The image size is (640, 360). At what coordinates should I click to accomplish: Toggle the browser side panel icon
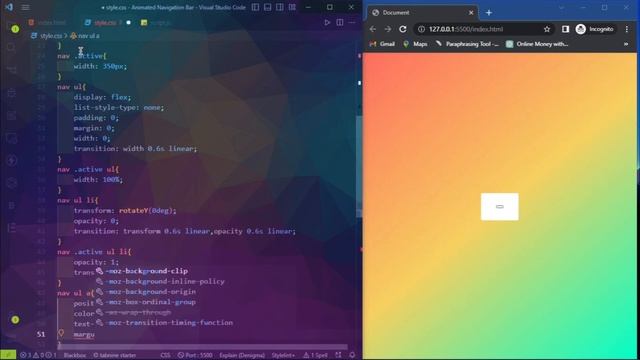[565, 29]
